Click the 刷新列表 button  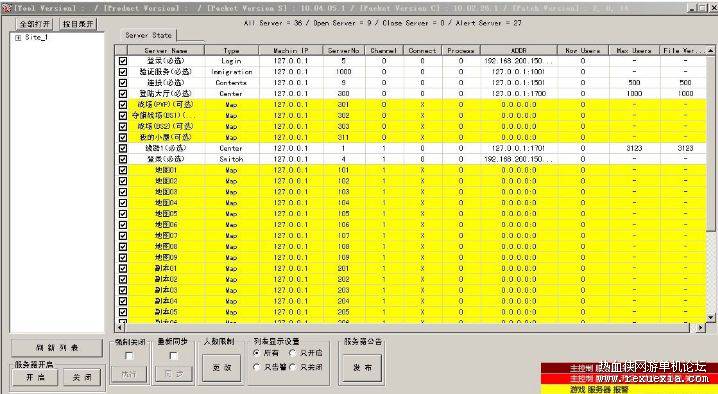click(57, 348)
